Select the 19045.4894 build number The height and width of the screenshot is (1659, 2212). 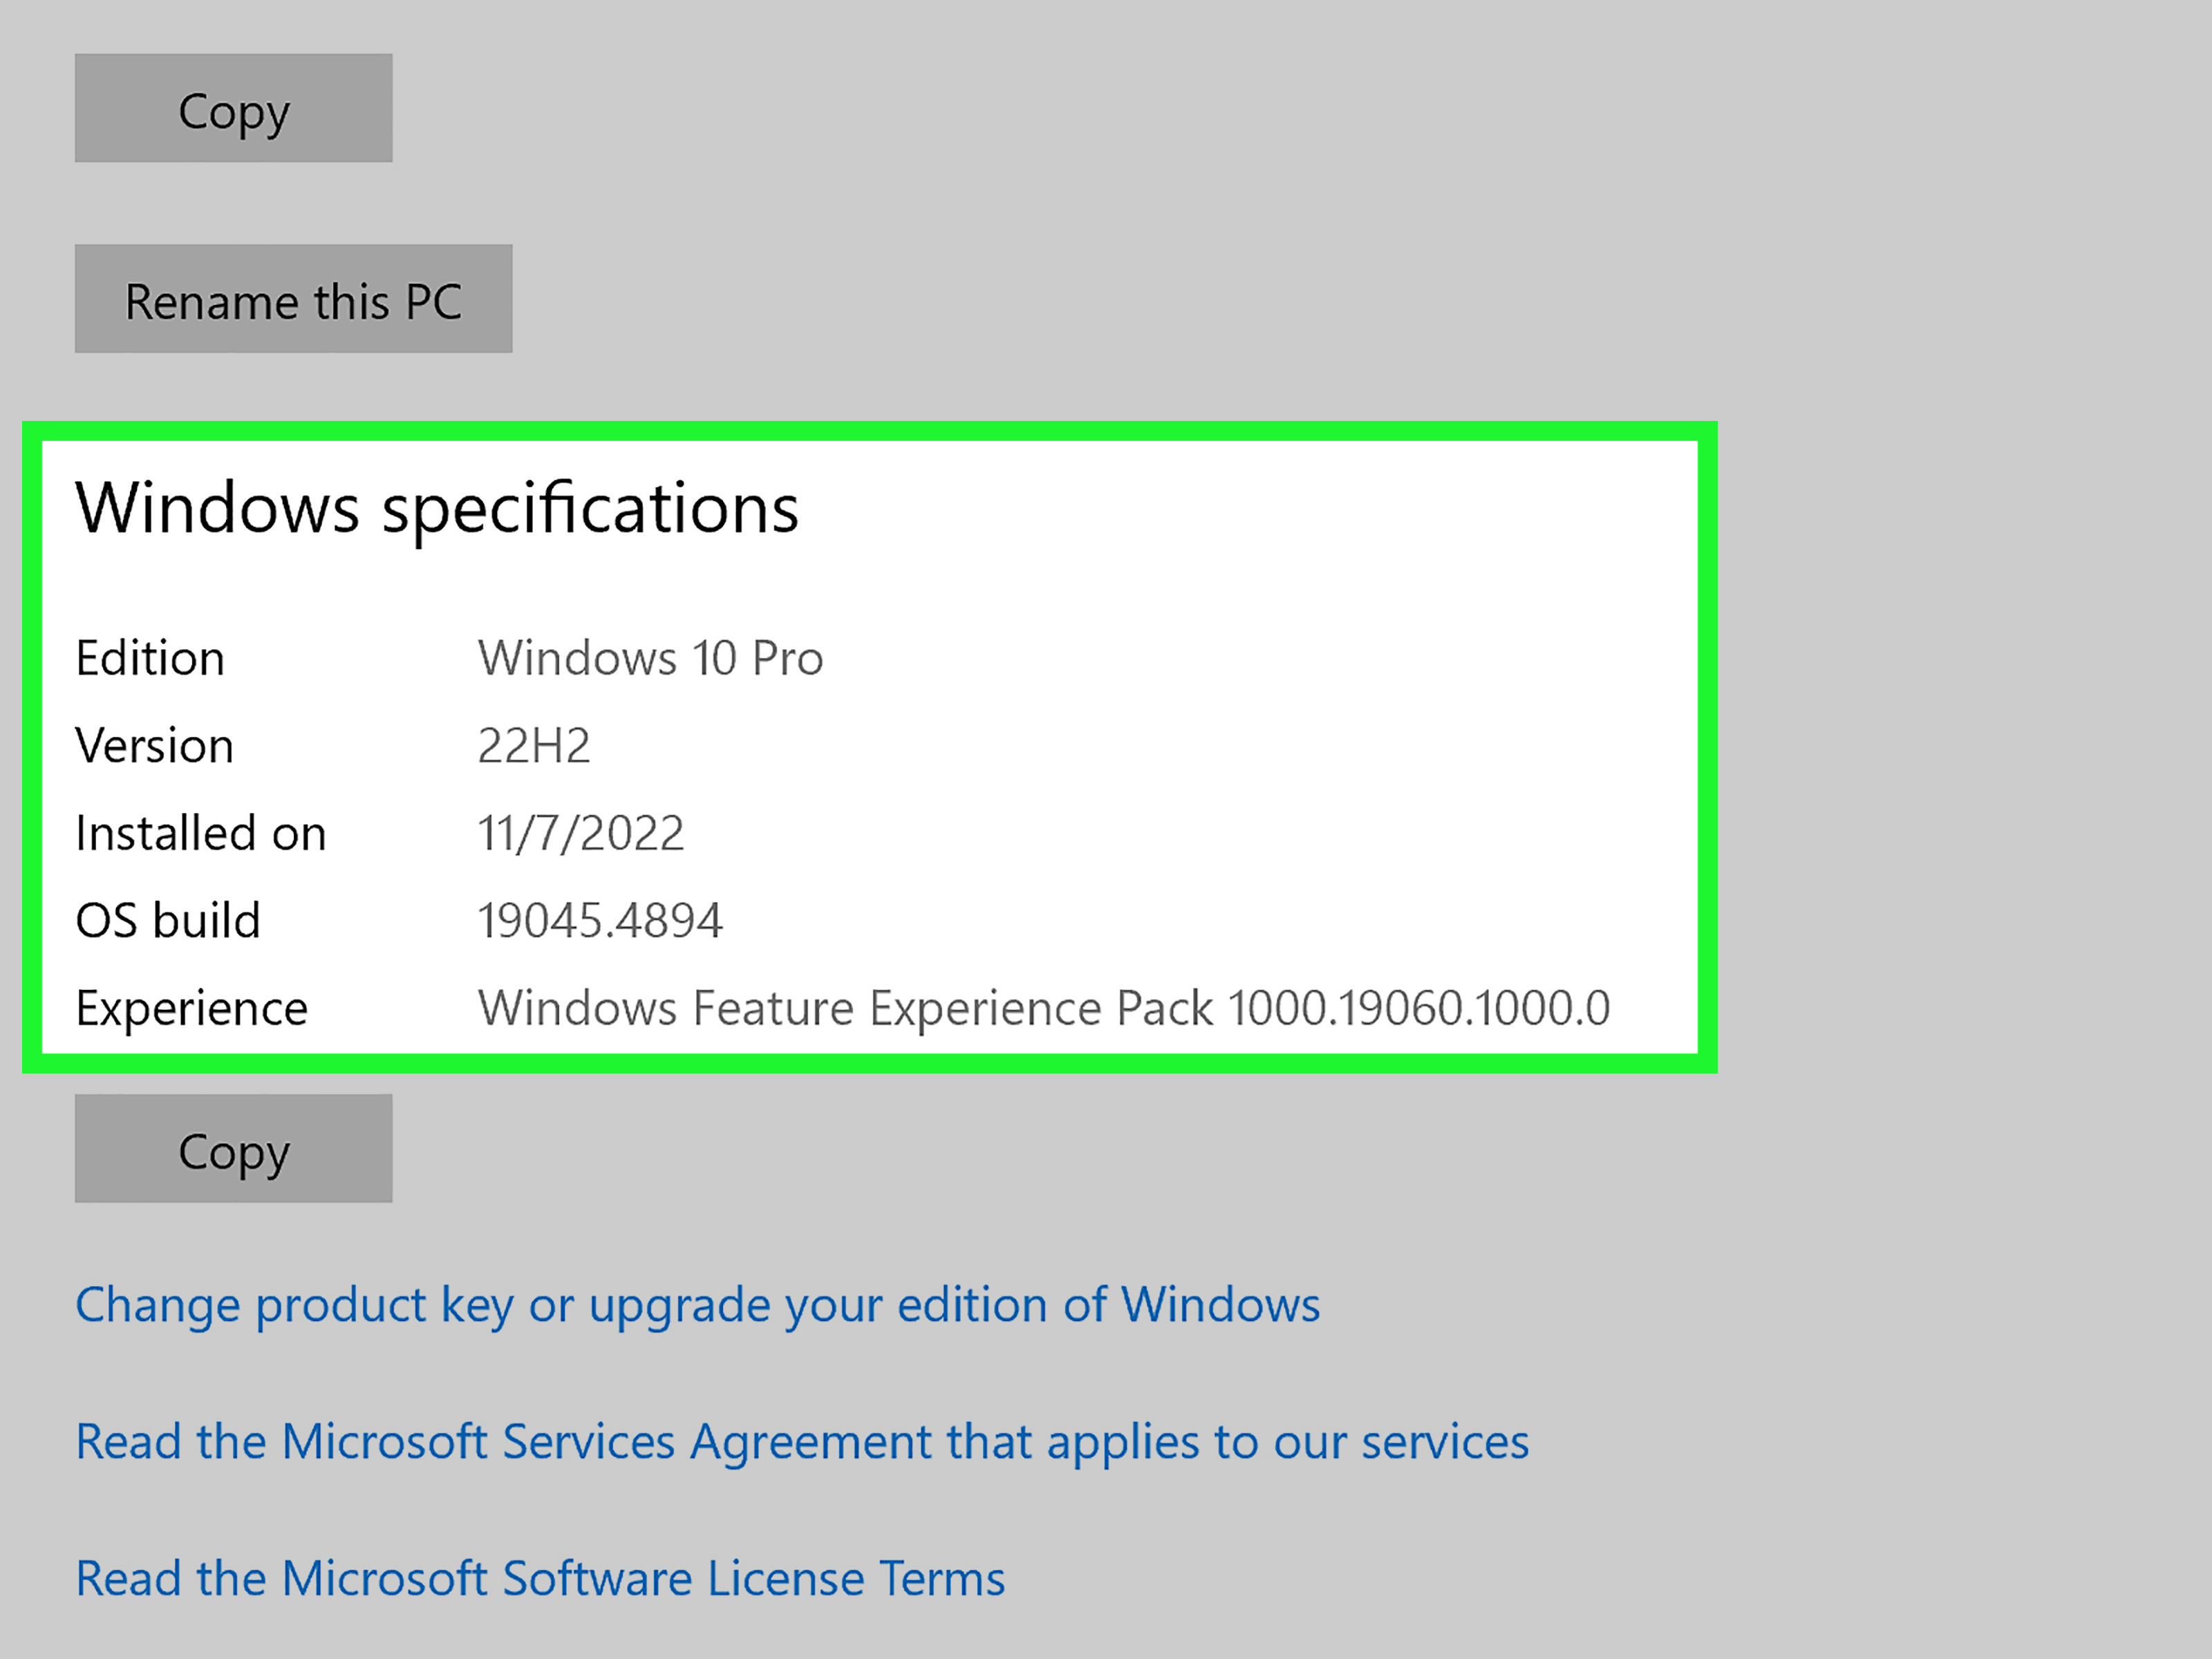(600, 920)
